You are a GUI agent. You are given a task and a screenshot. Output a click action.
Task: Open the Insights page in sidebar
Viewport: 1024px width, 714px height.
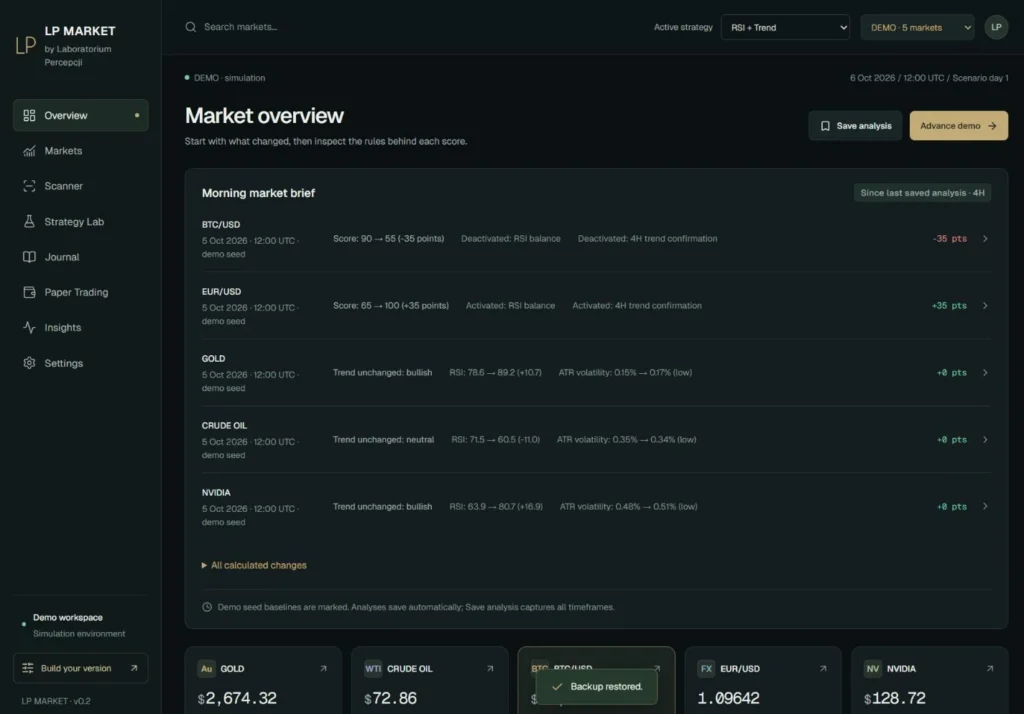coord(80,327)
